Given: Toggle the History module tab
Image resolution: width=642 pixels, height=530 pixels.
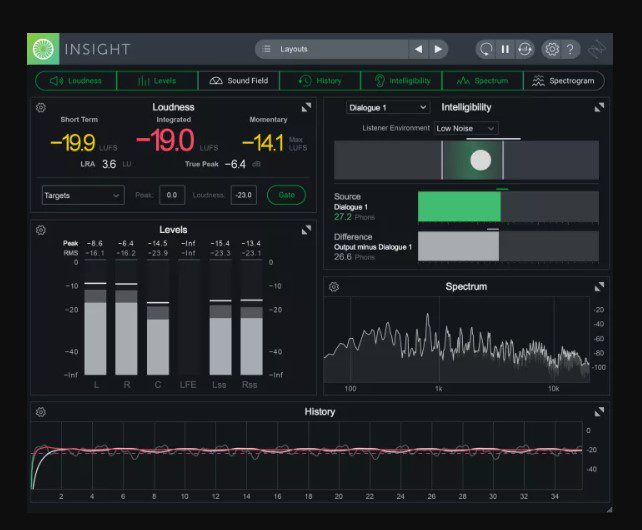Looking at the screenshot, I should click(320, 81).
